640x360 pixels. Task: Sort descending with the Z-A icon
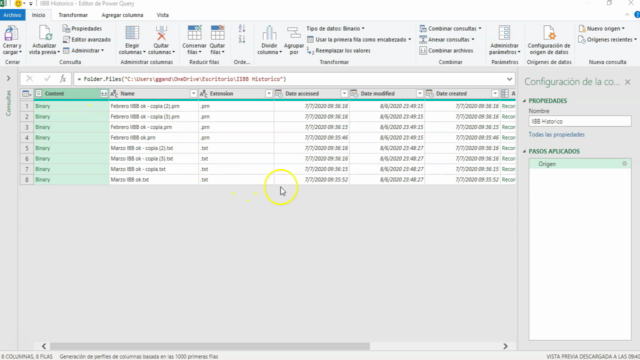click(x=242, y=40)
